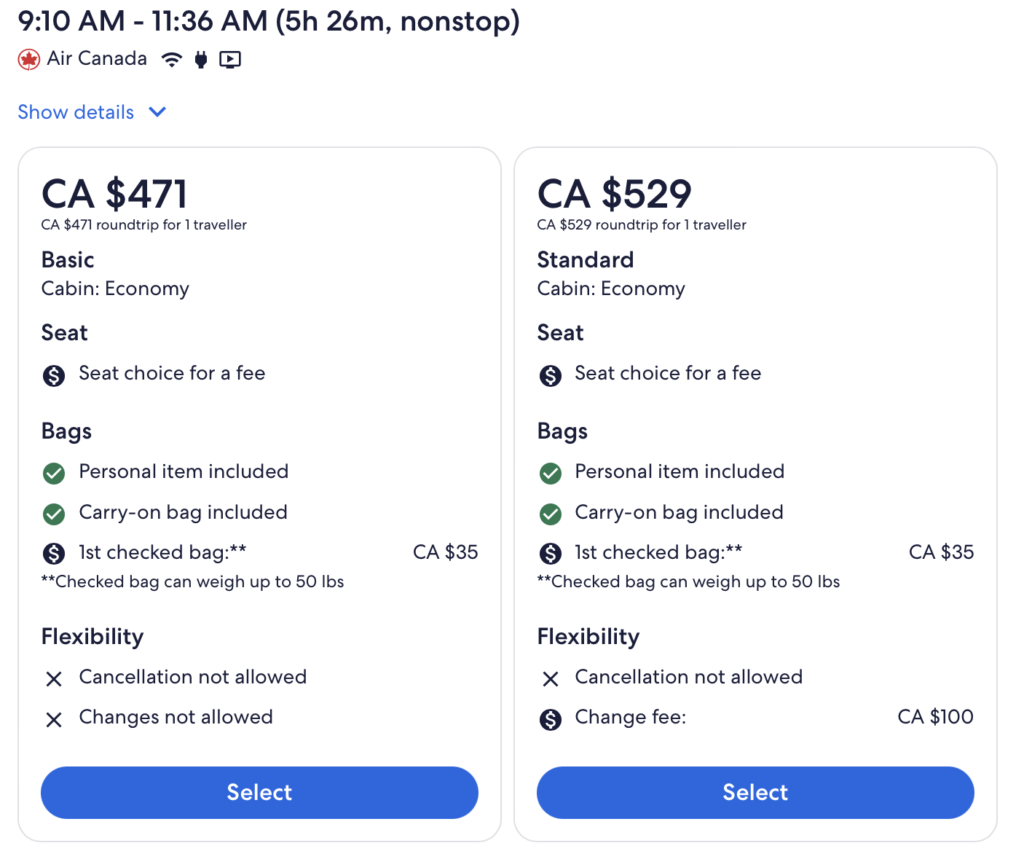Viewport: 1024px width, 851px height.
Task: Click the in-flight entertainment screen icon
Action: tap(230, 59)
